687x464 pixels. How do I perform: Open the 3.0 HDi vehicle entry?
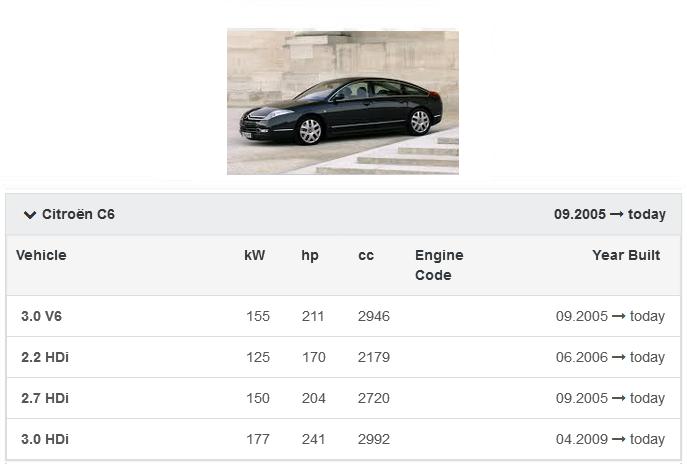pos(45,440)
